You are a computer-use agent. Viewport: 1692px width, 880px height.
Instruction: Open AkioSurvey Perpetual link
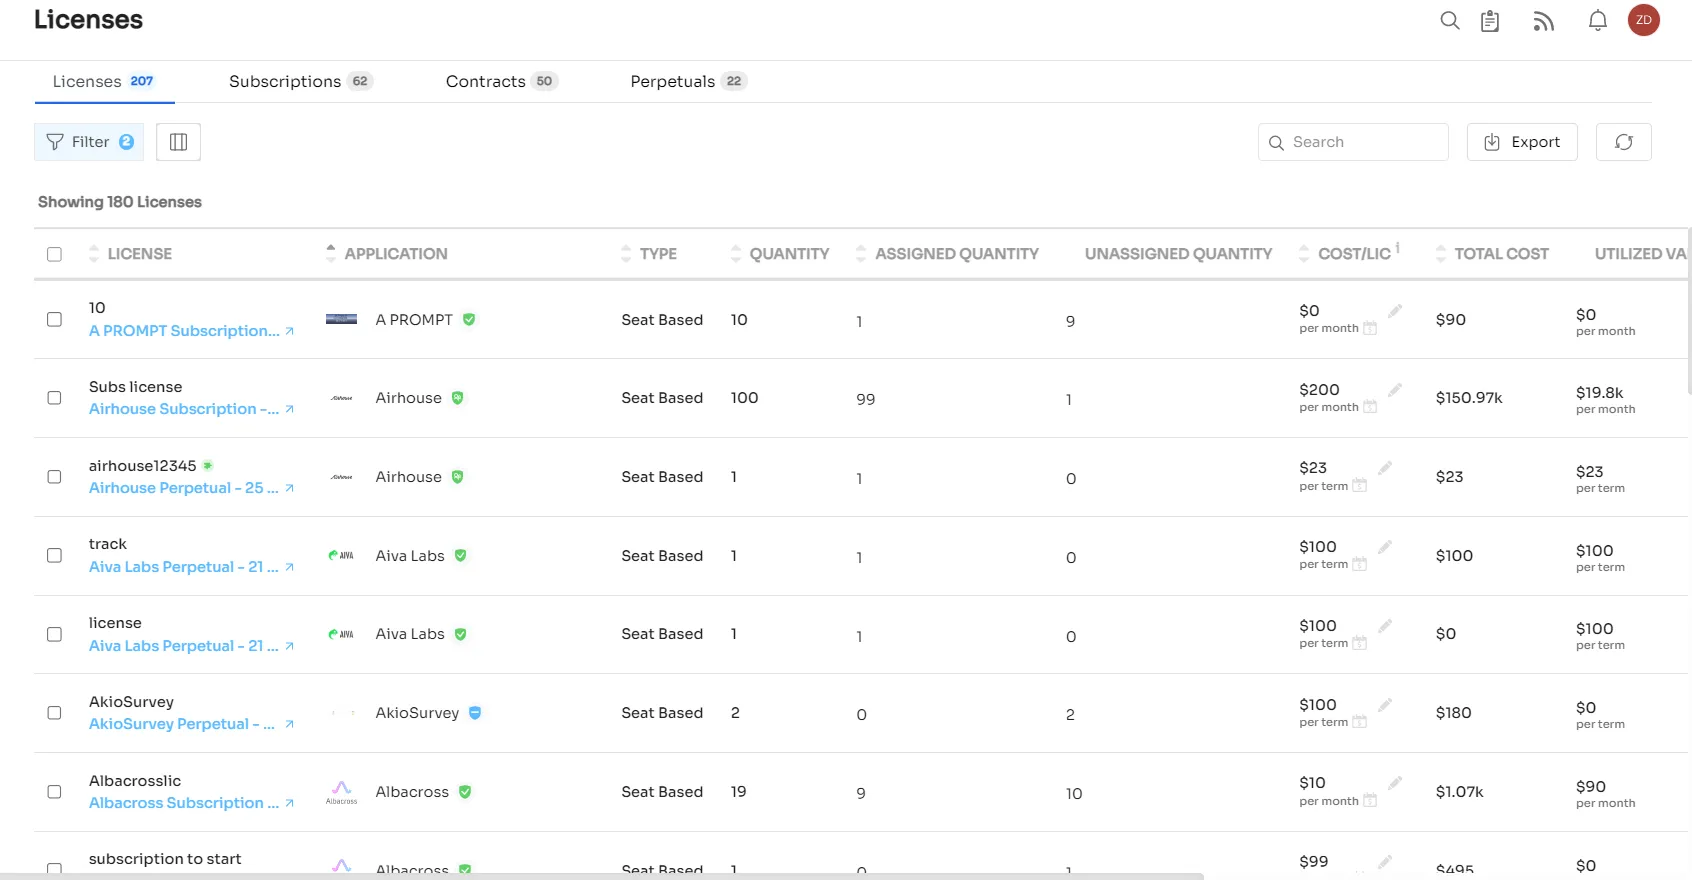[x=182, y=724]
